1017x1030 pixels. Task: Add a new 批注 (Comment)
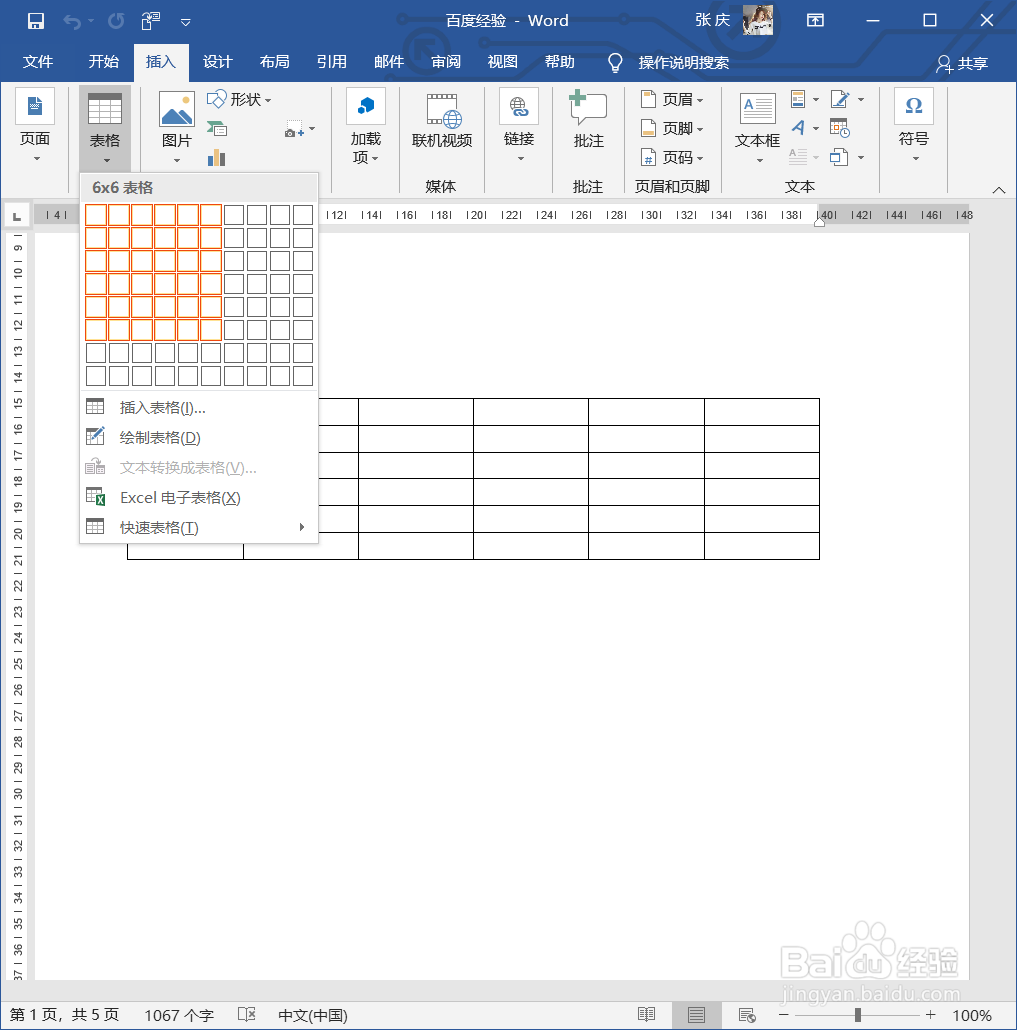tap(588, 120)
